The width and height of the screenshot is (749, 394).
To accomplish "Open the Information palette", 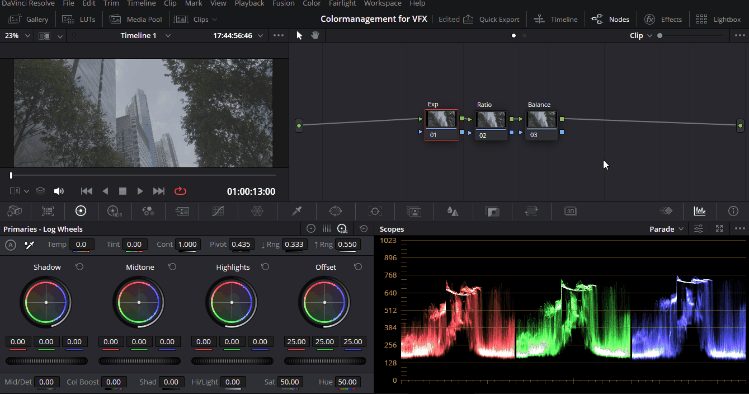I will tap(733, 211).
